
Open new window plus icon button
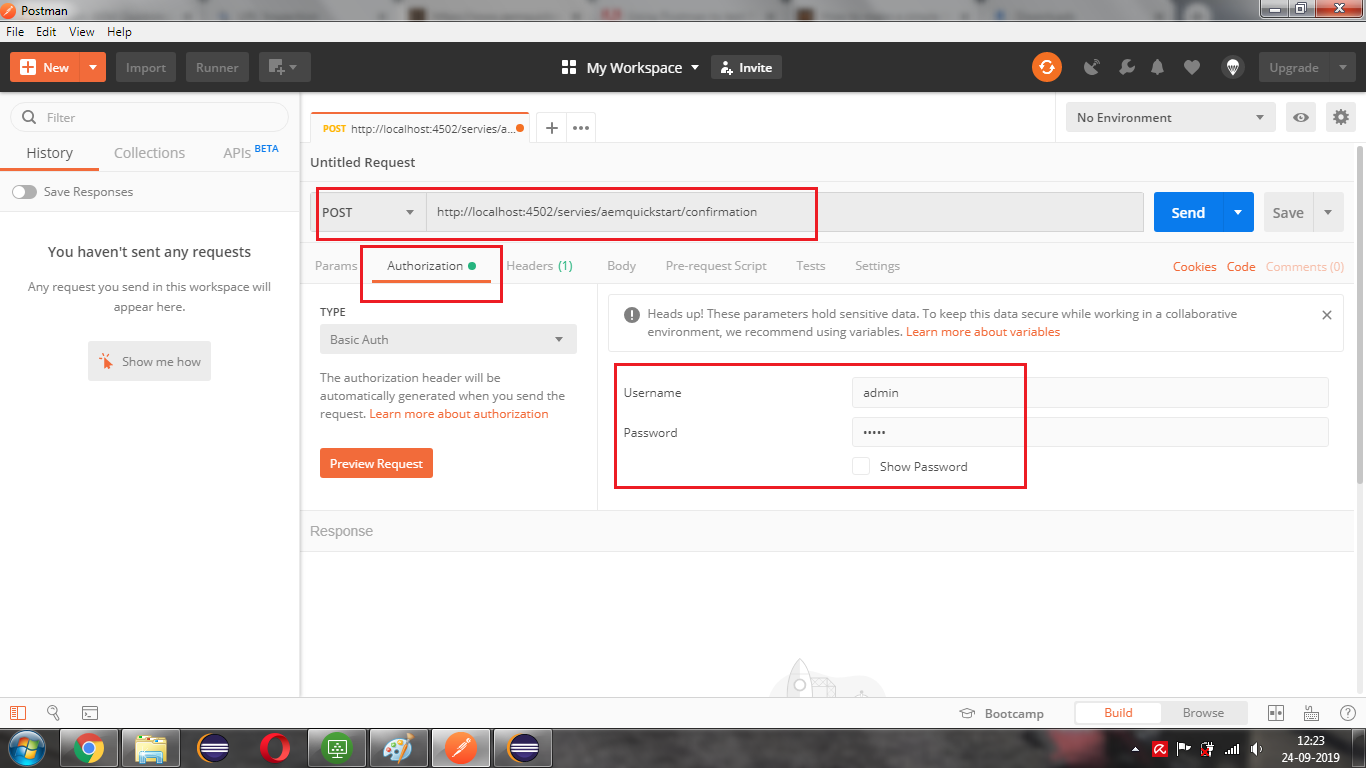285,67
